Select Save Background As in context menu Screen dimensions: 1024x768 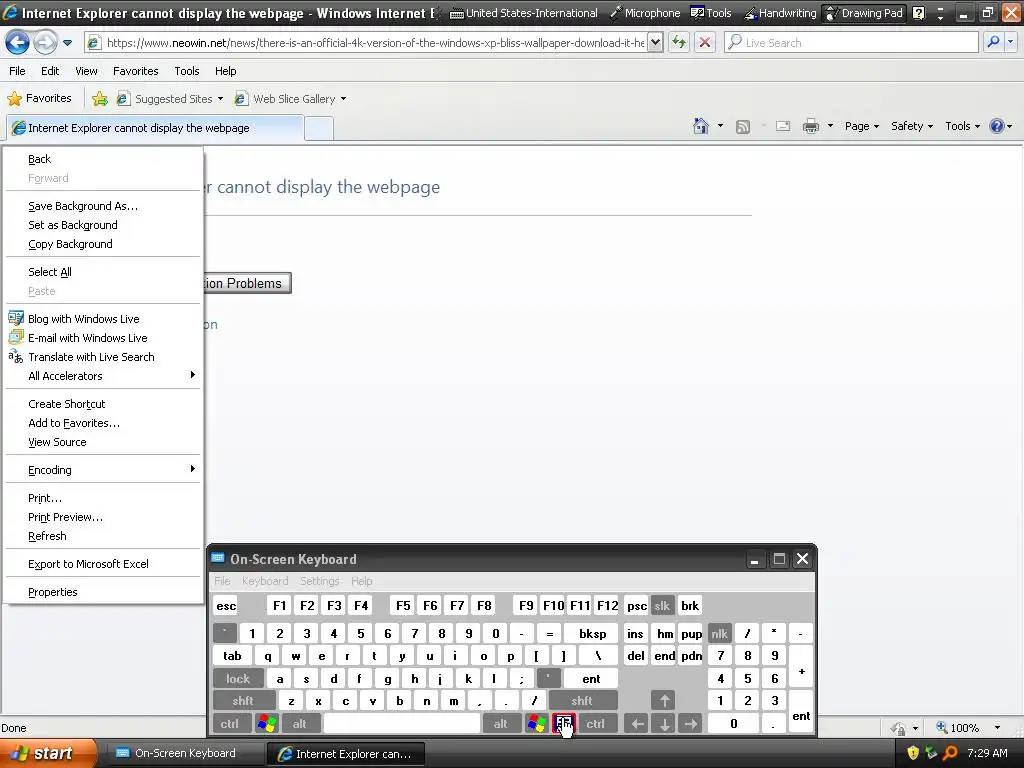103,206
